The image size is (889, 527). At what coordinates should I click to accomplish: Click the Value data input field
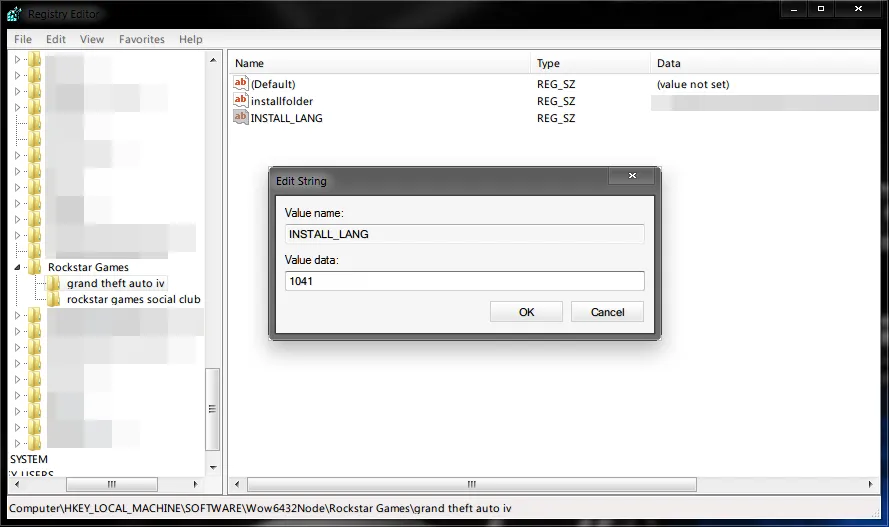464,281
